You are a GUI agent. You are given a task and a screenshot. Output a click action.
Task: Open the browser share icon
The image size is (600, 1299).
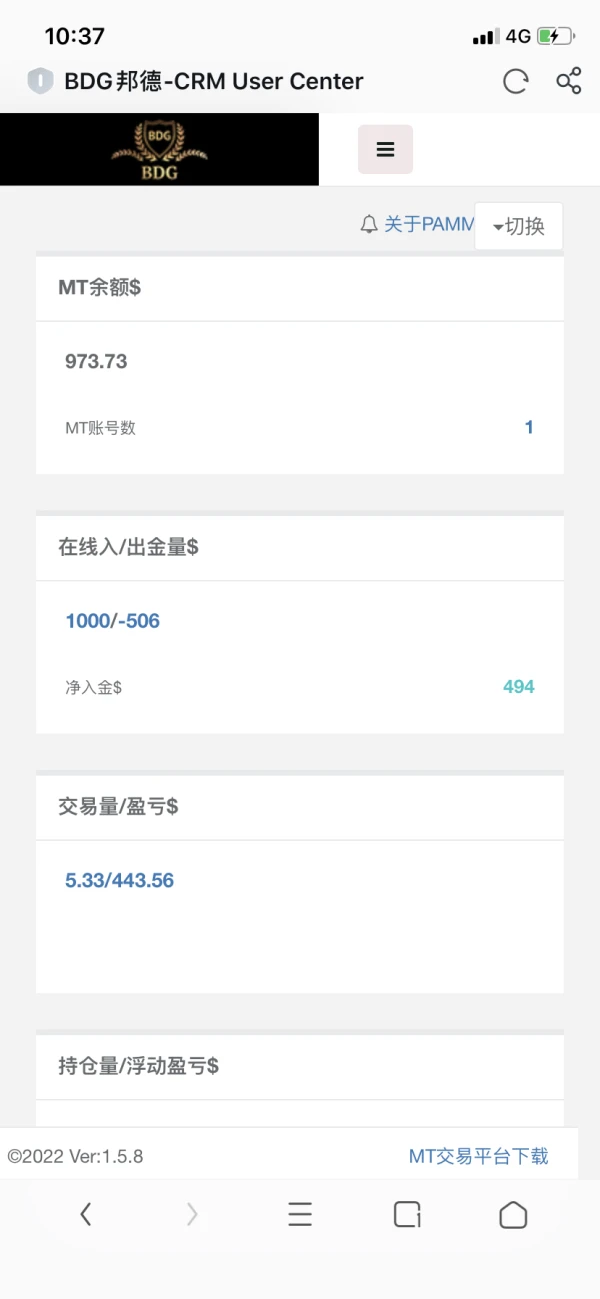tap(568, 82)
